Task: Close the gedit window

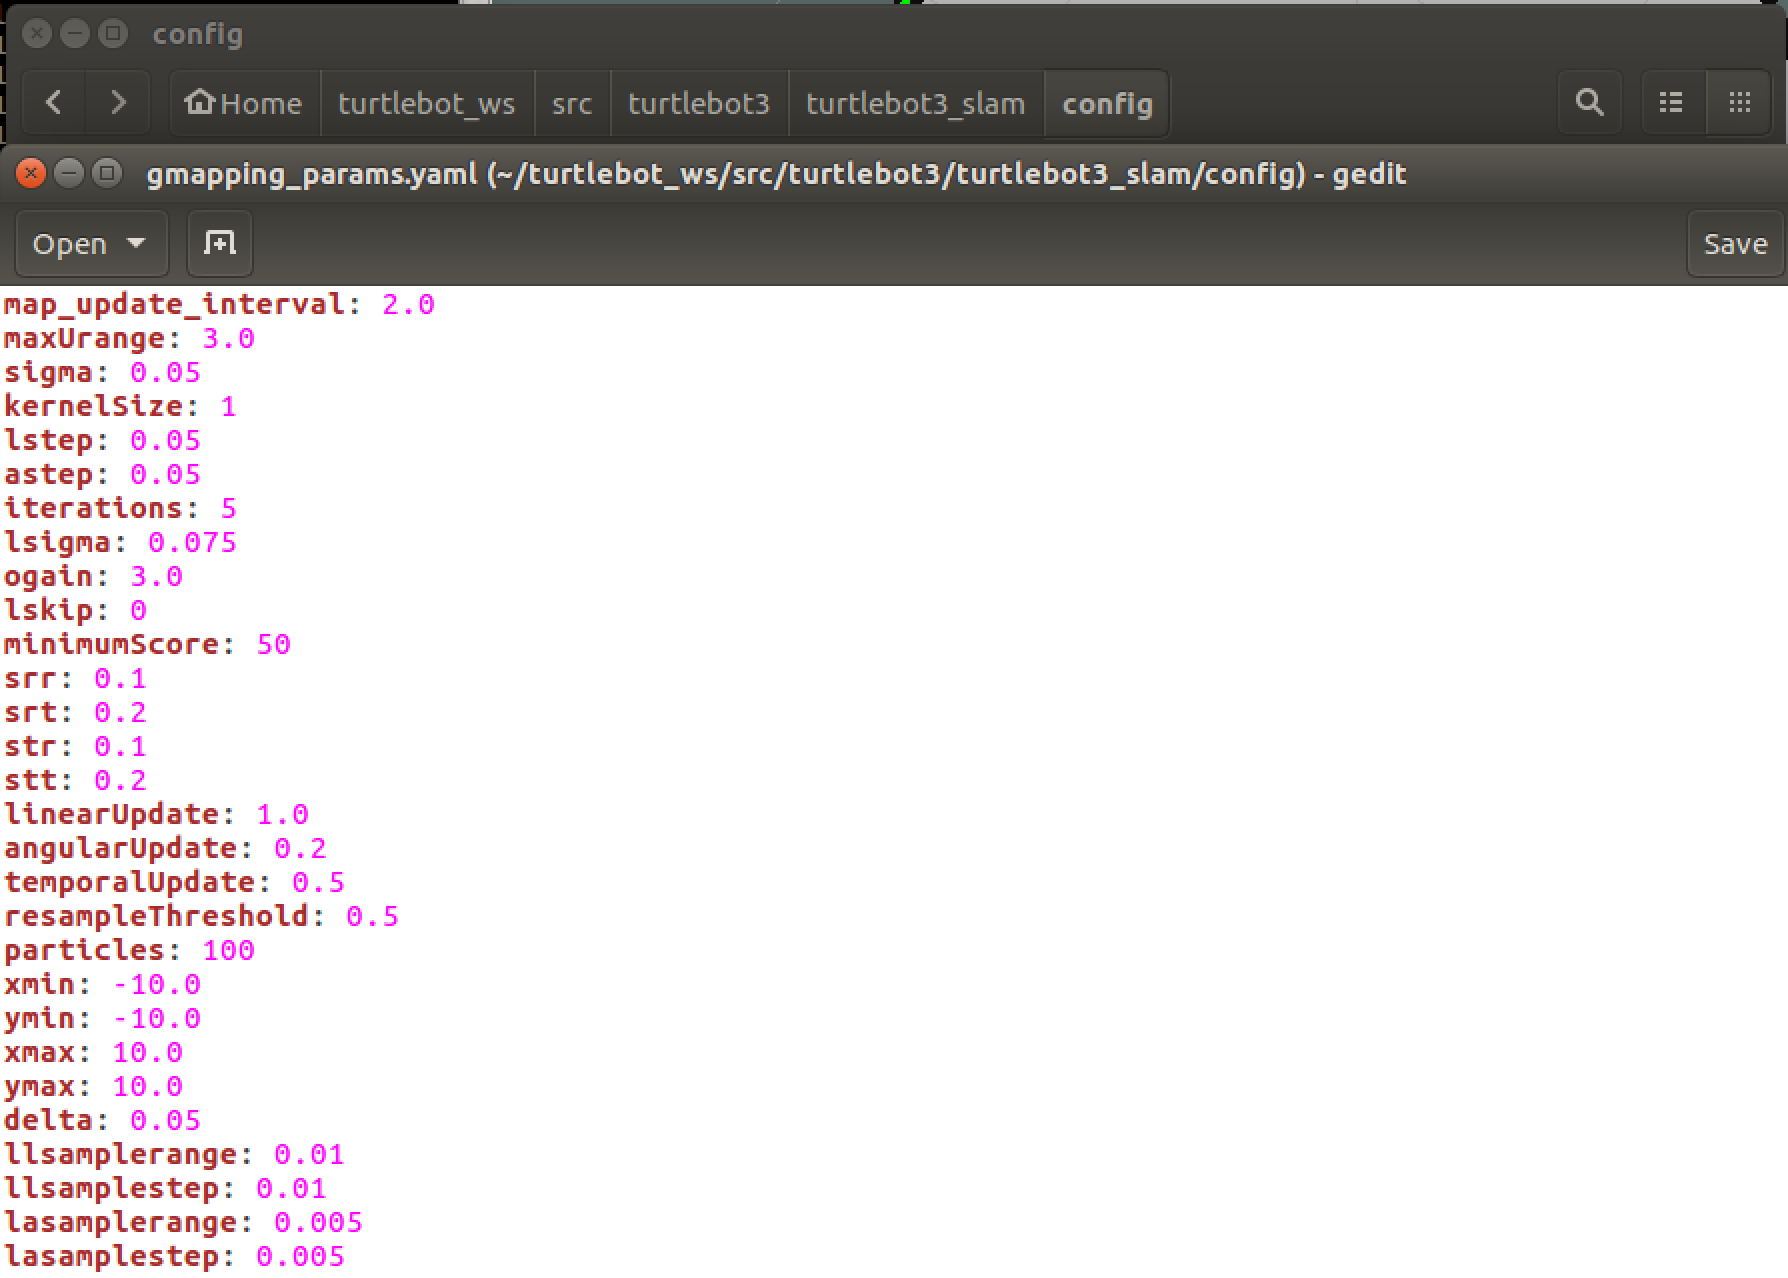Action: point(32,173)
